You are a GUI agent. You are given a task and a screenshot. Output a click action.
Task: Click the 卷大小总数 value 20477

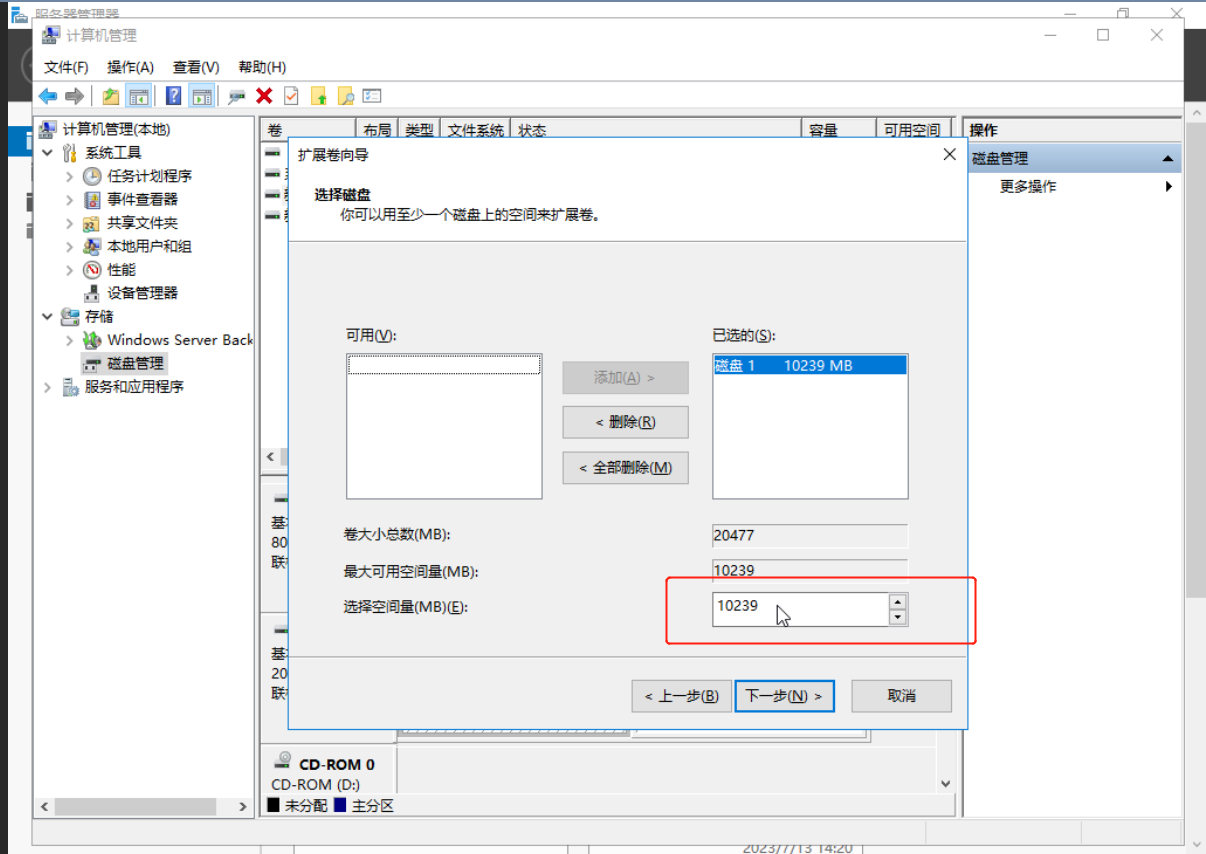[x=810, y=535]
